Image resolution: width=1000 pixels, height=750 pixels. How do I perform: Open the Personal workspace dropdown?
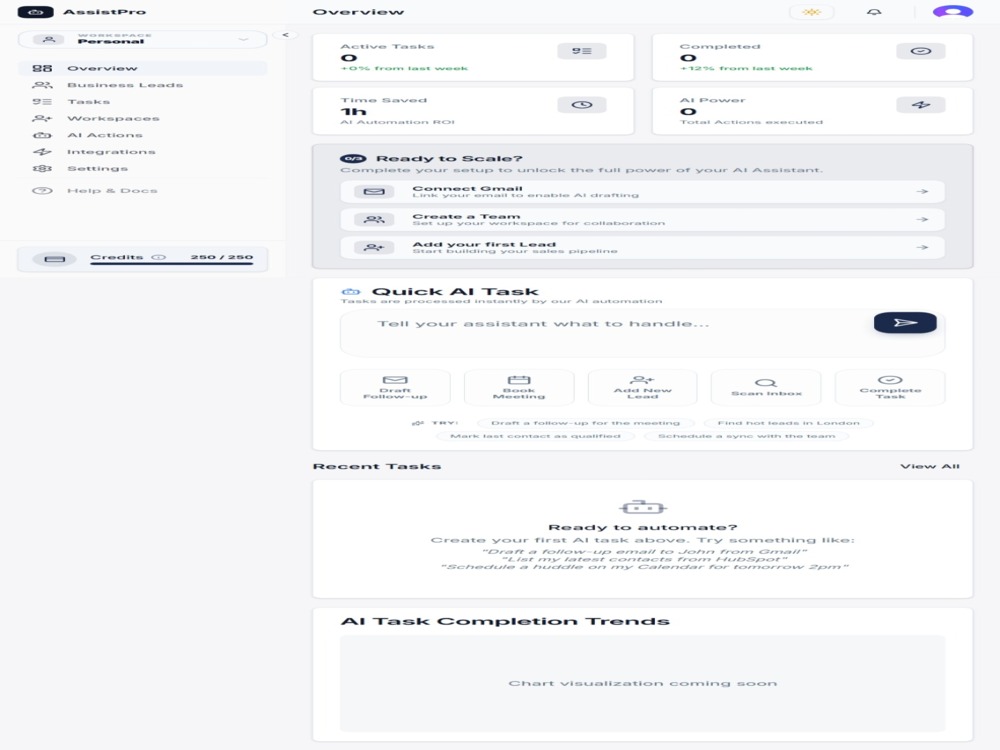click(142, 39)
